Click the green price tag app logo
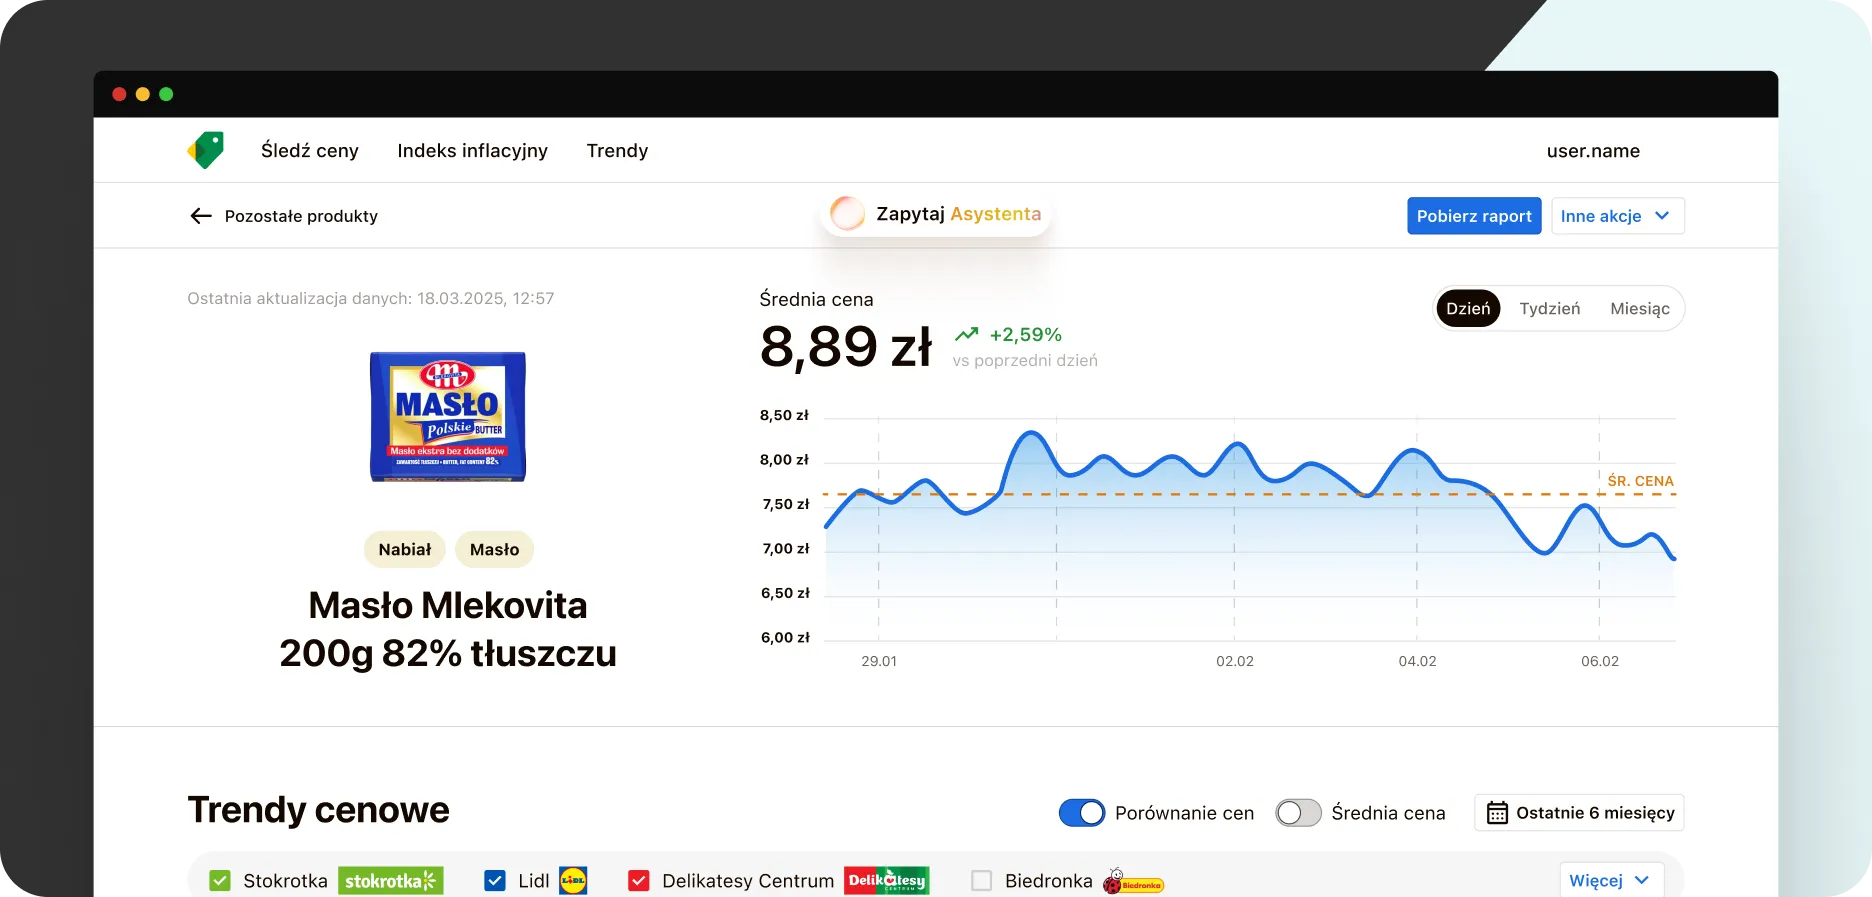Screen dimensions: 1872x897 tap(206, 150)
